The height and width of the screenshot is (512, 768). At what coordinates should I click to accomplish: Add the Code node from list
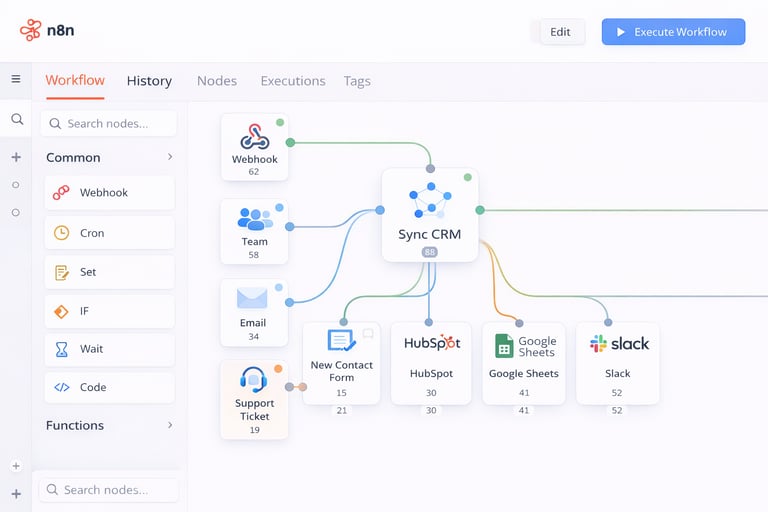coord(109,388)
